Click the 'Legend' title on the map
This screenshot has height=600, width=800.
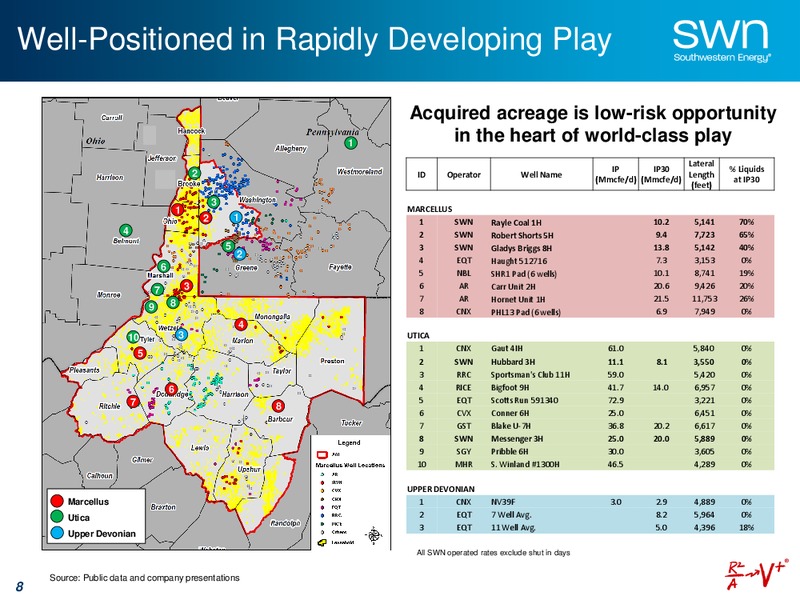349,442
